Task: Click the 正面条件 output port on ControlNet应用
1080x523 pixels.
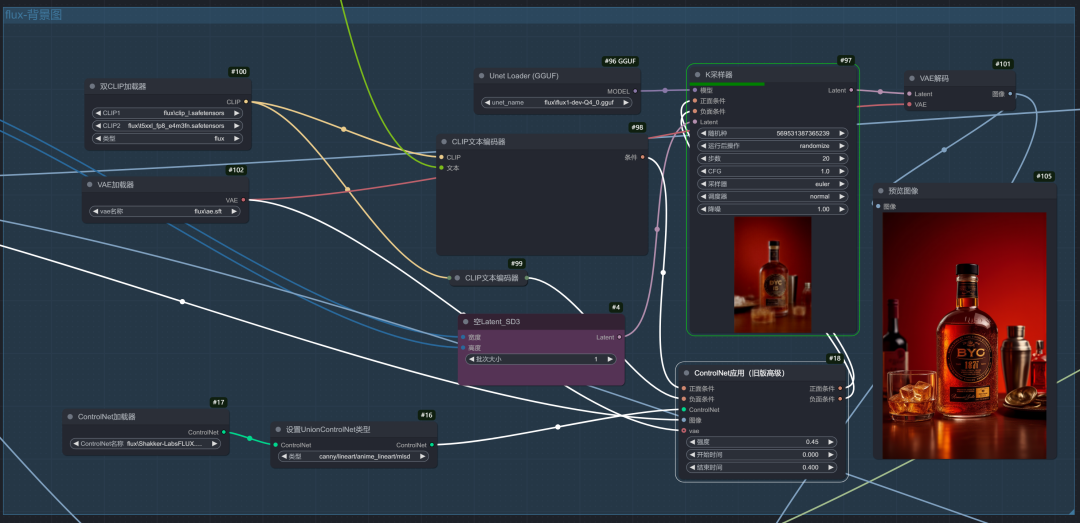Action: click(840, 389)
